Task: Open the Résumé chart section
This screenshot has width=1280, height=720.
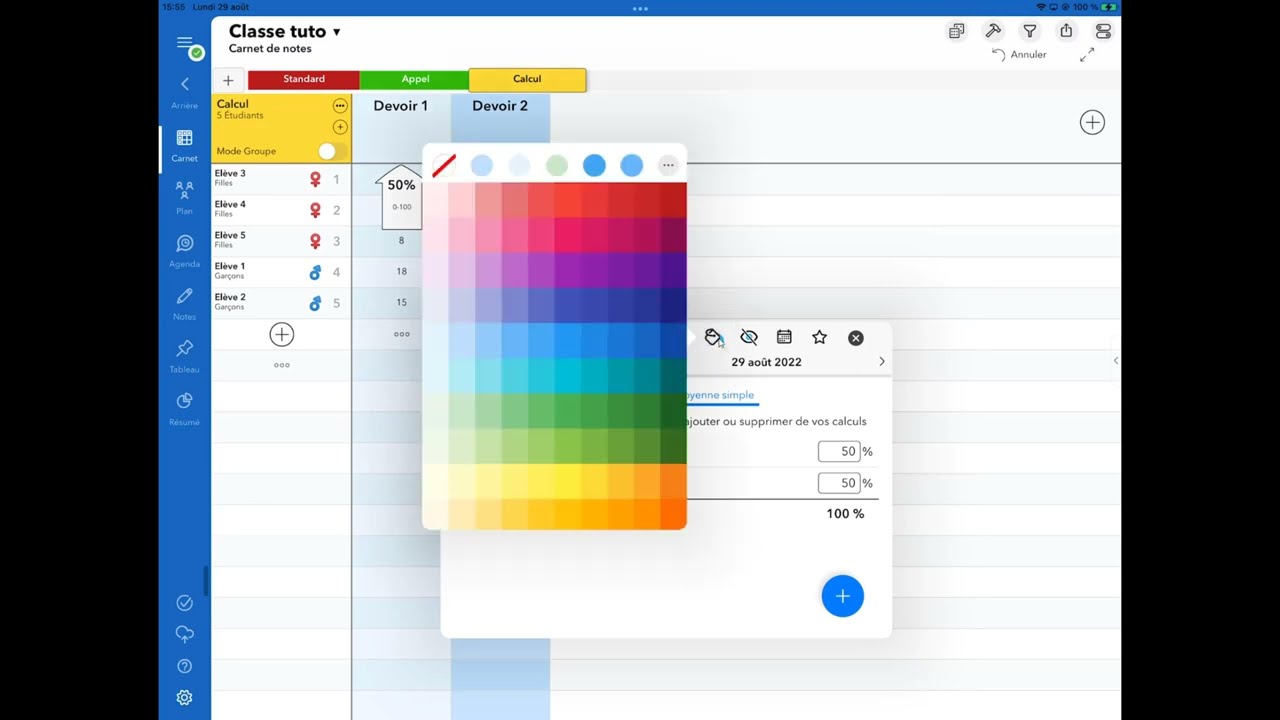Action: tap(184, 408)
